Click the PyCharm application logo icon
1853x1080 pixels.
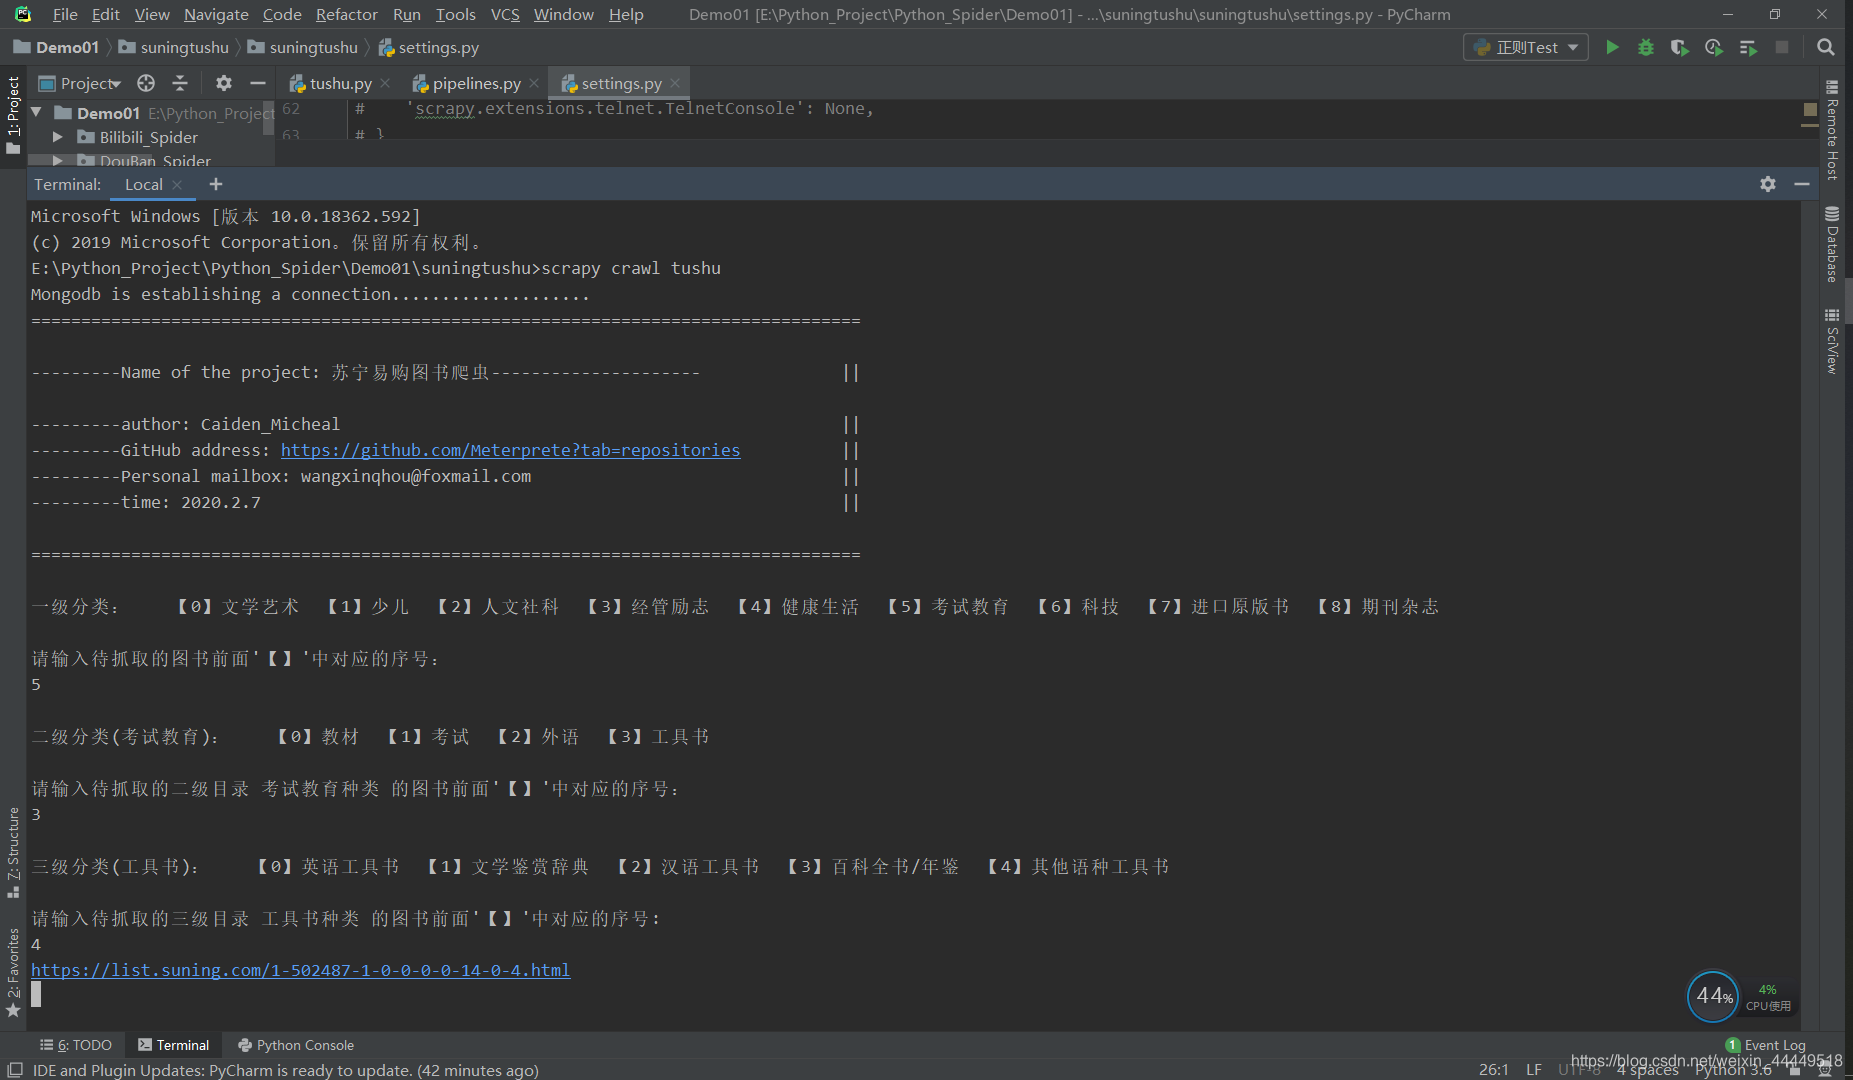tap(22, 14)
